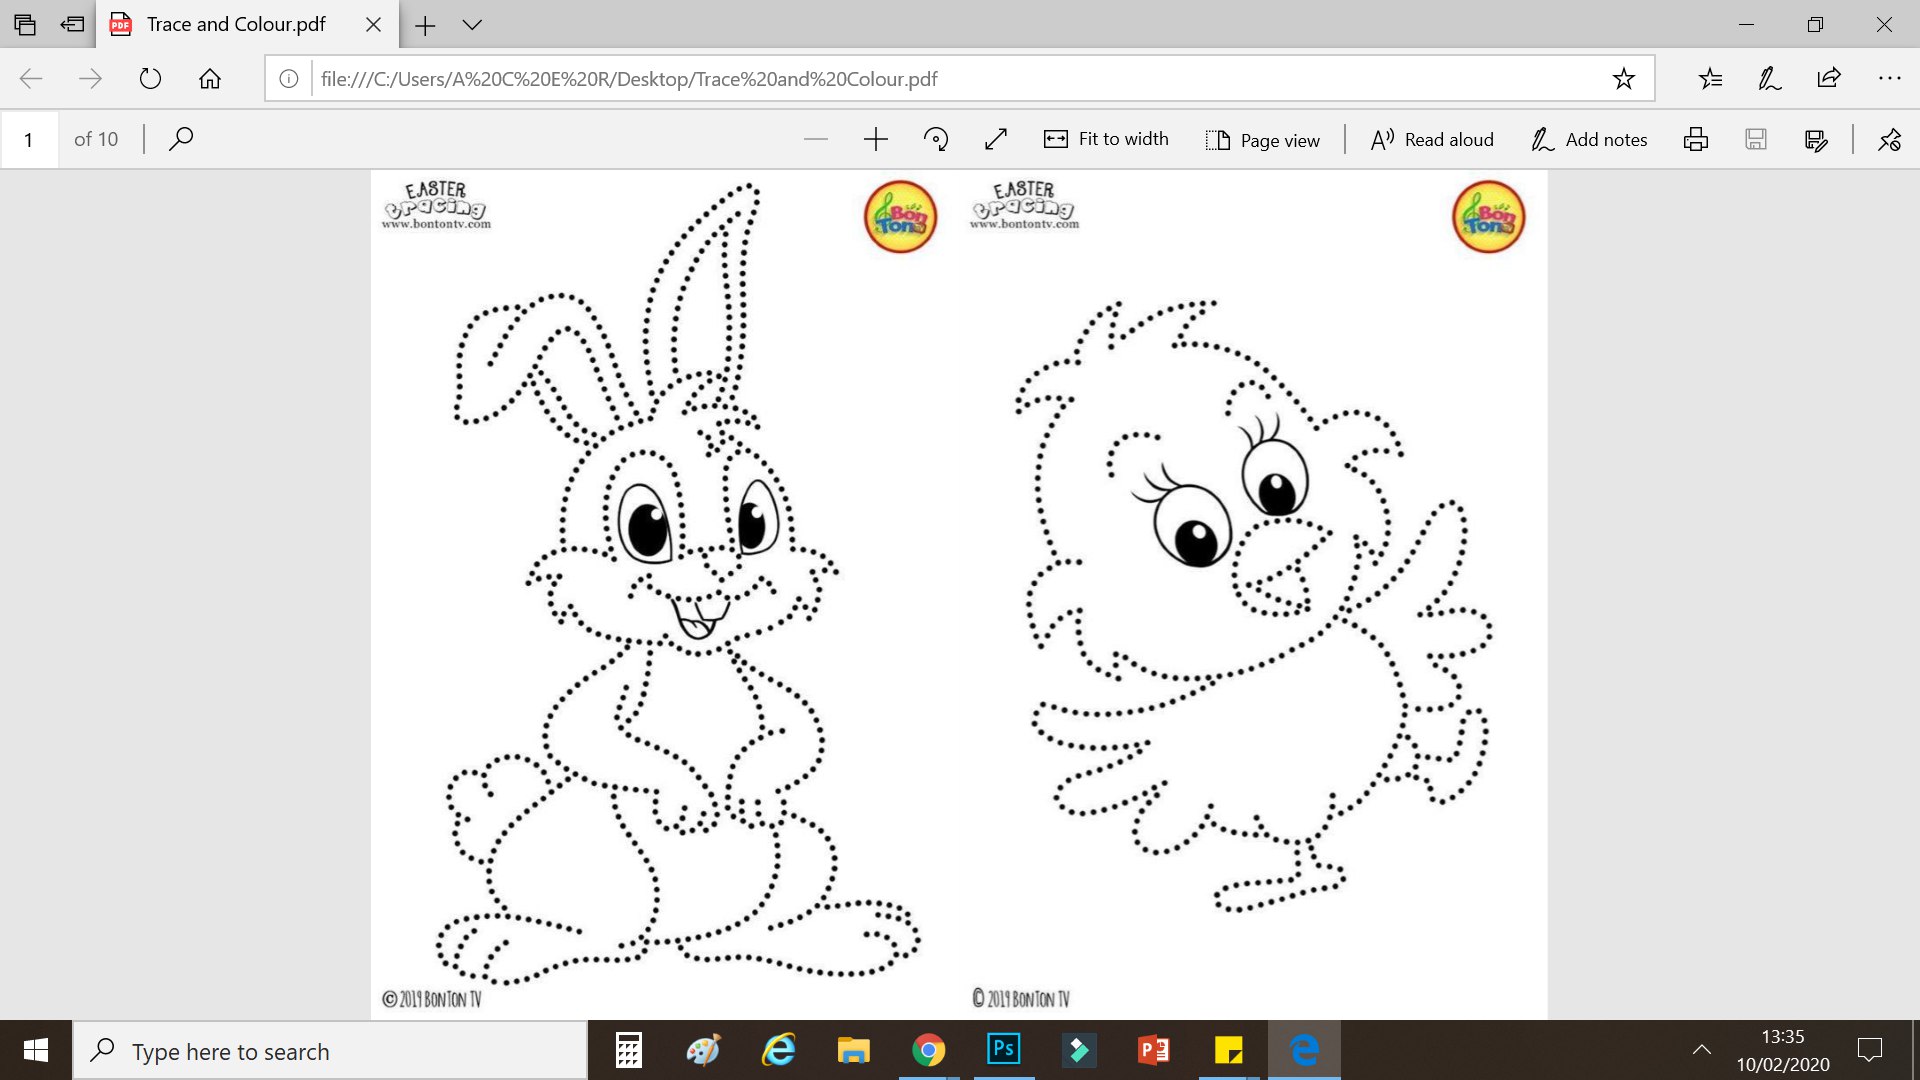The image size is (1920, 1080).
Task: Open the Page view options
Action: coord(1262,140)
